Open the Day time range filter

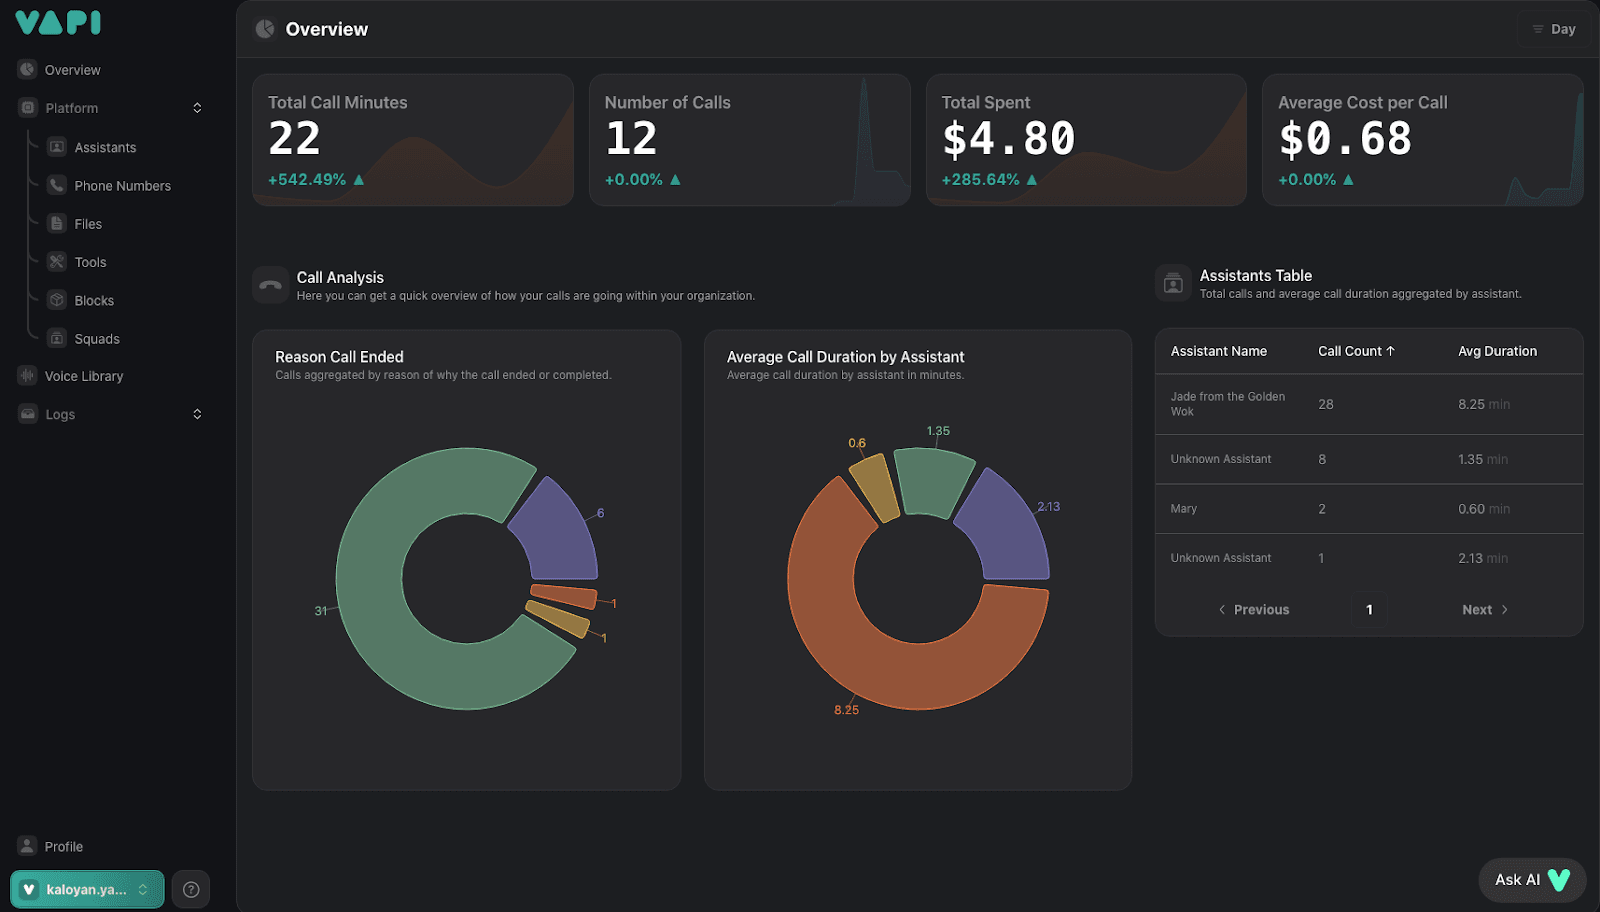(x=1553, y=29)
